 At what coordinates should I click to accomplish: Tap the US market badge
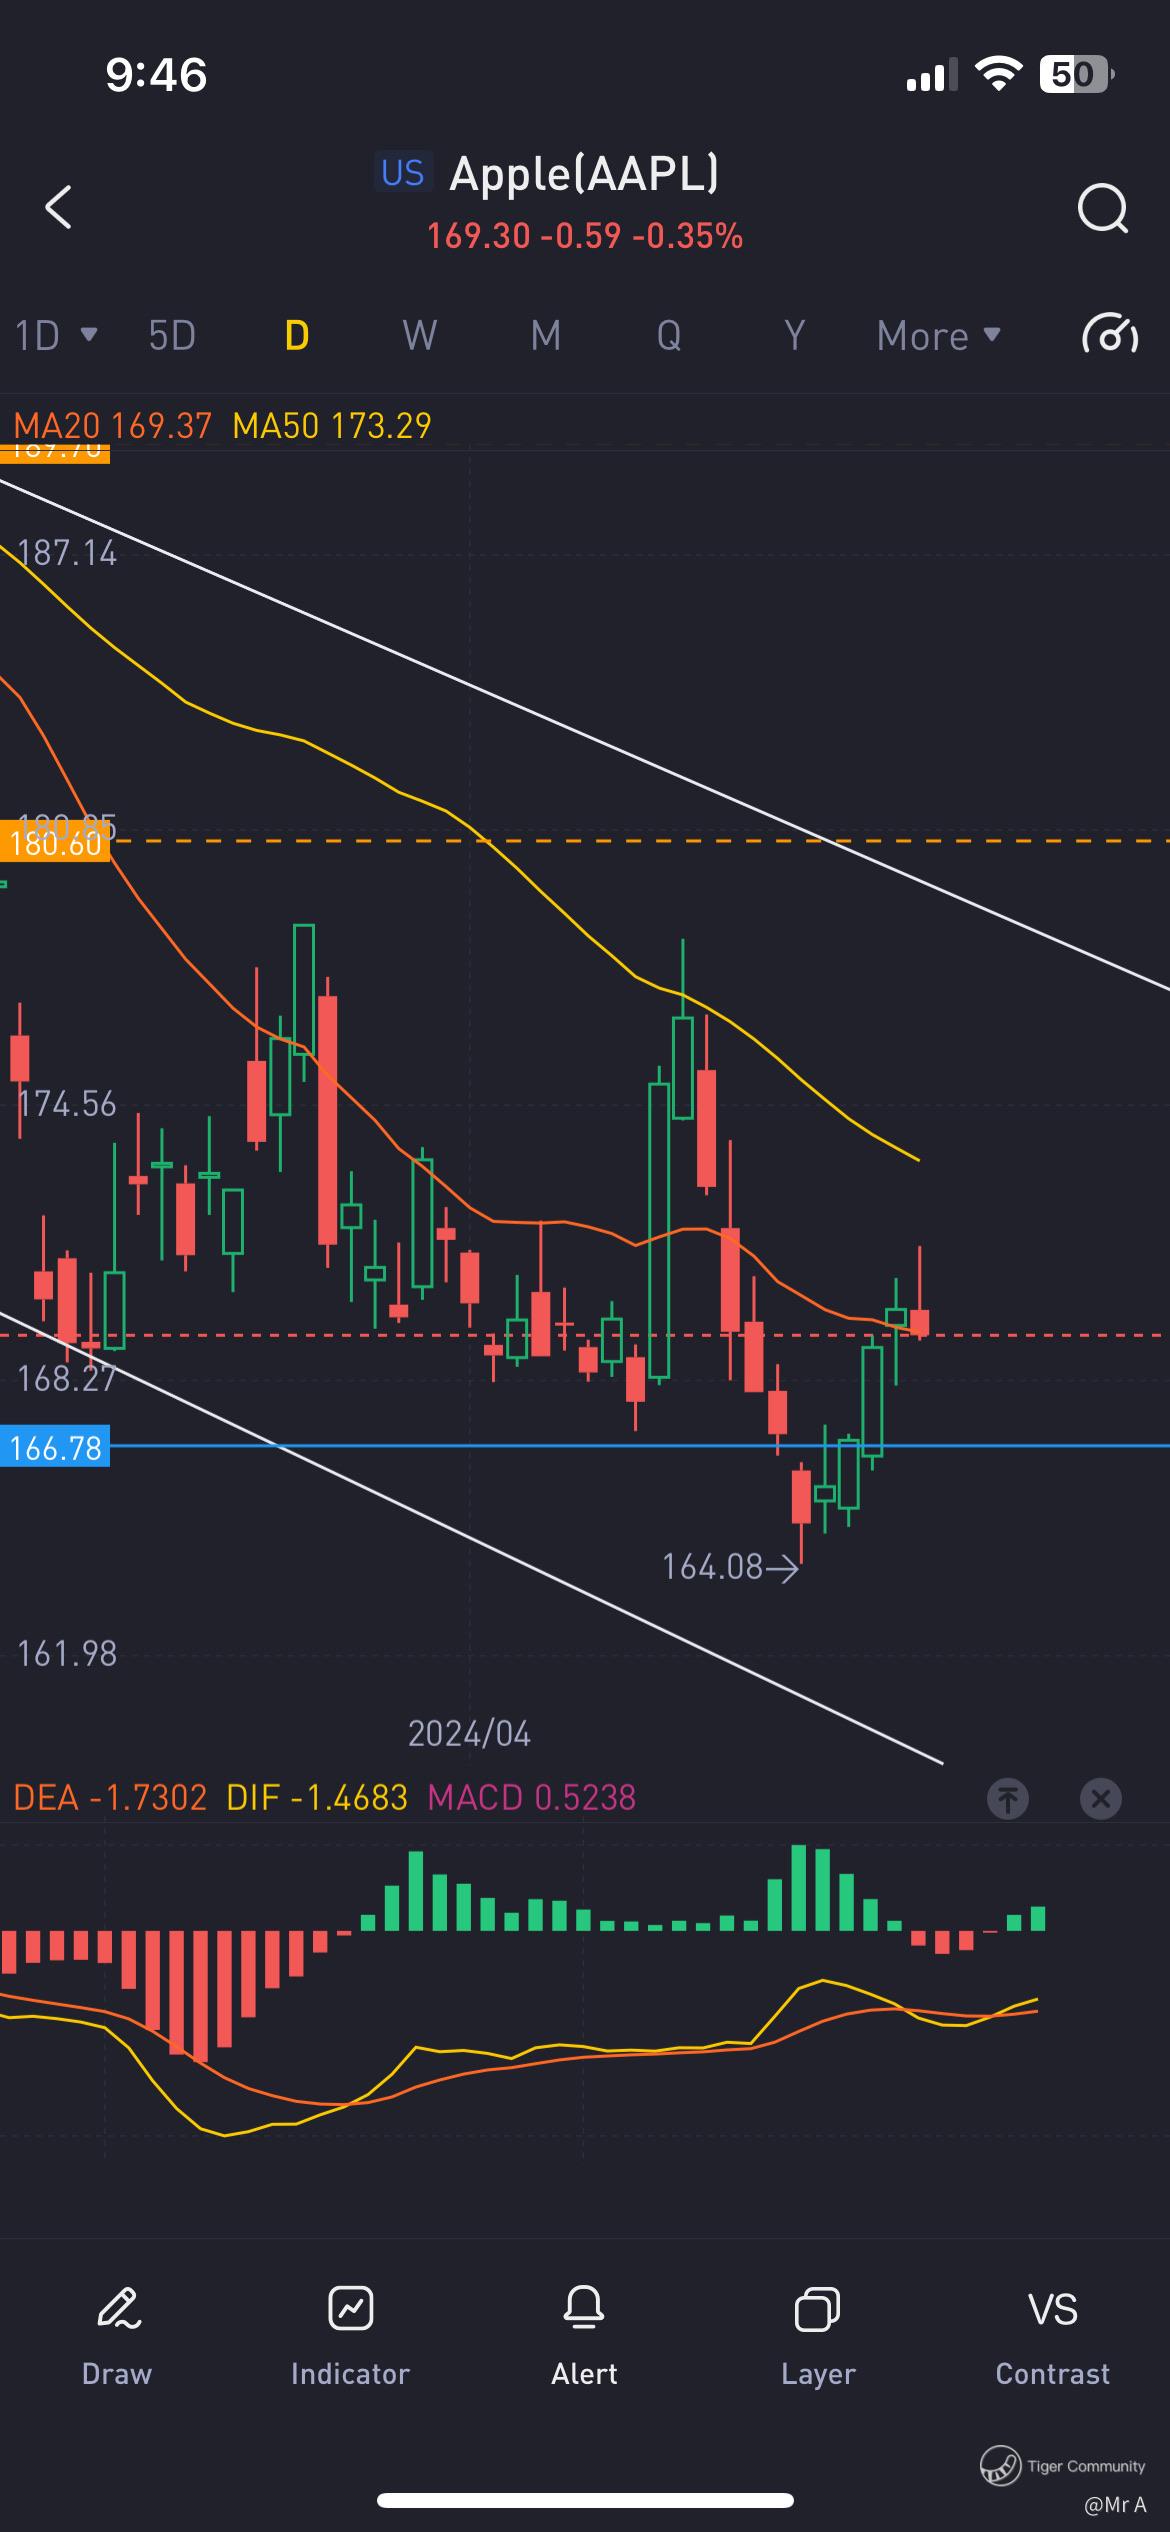[x=403, y=173]
